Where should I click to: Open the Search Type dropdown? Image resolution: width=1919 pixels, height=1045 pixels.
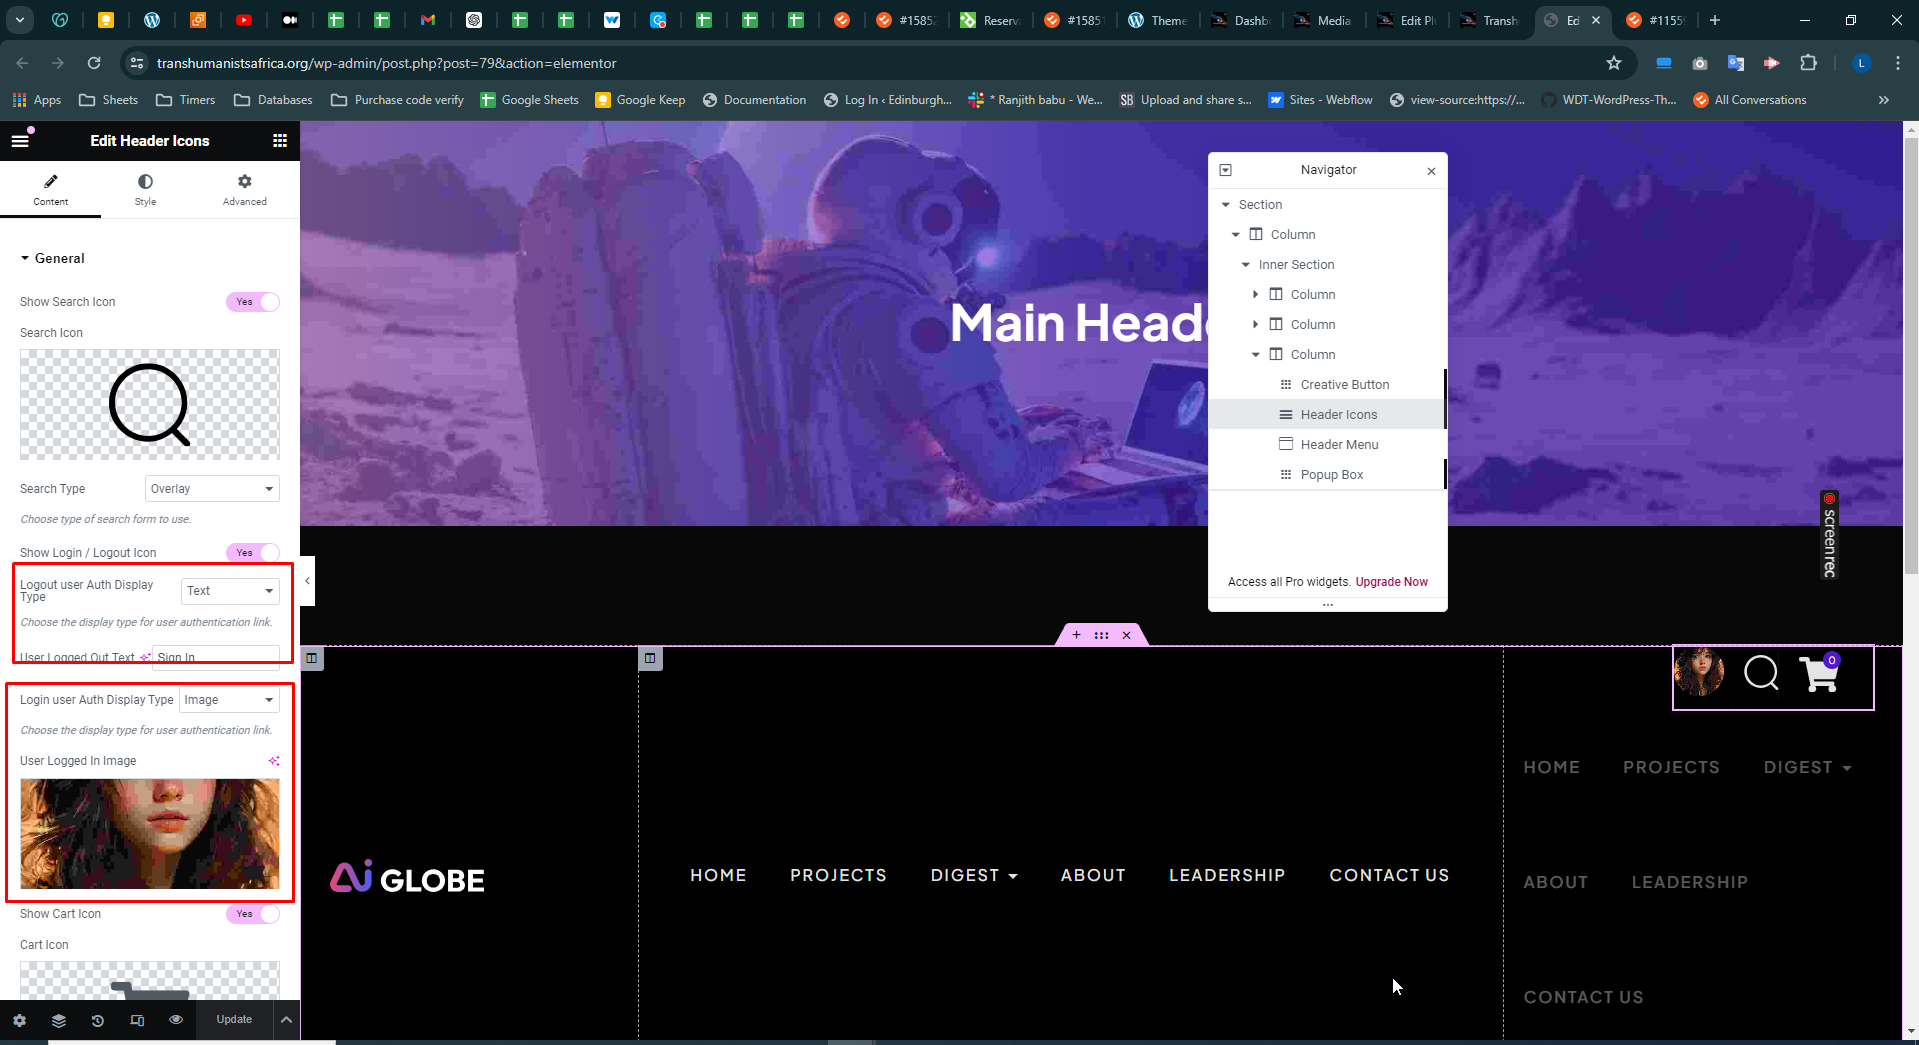(x=212, y=489)
